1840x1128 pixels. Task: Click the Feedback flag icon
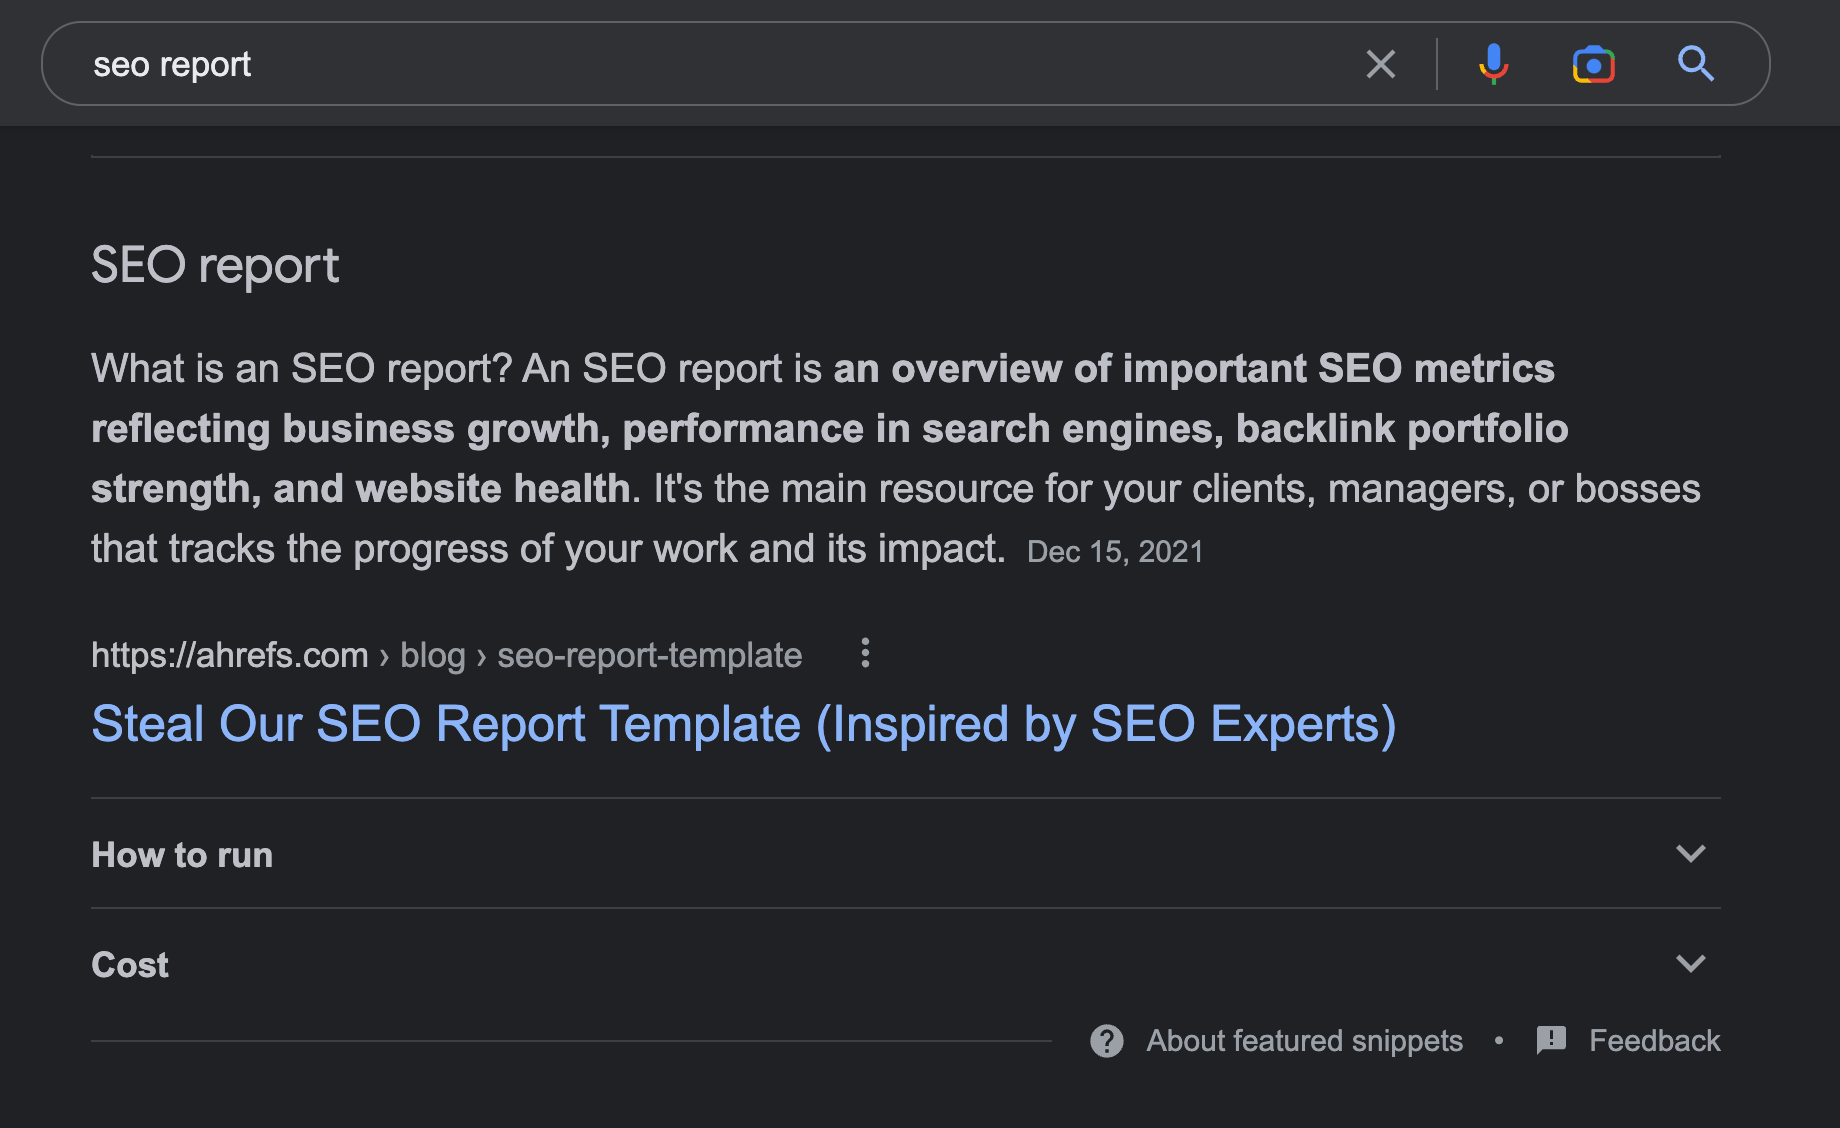click(1550, 1040)
